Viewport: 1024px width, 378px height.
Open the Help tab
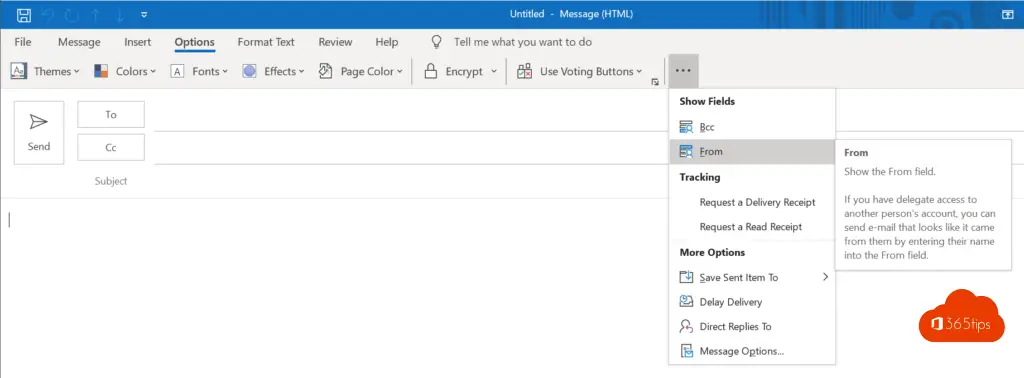[x=387, y=42]
